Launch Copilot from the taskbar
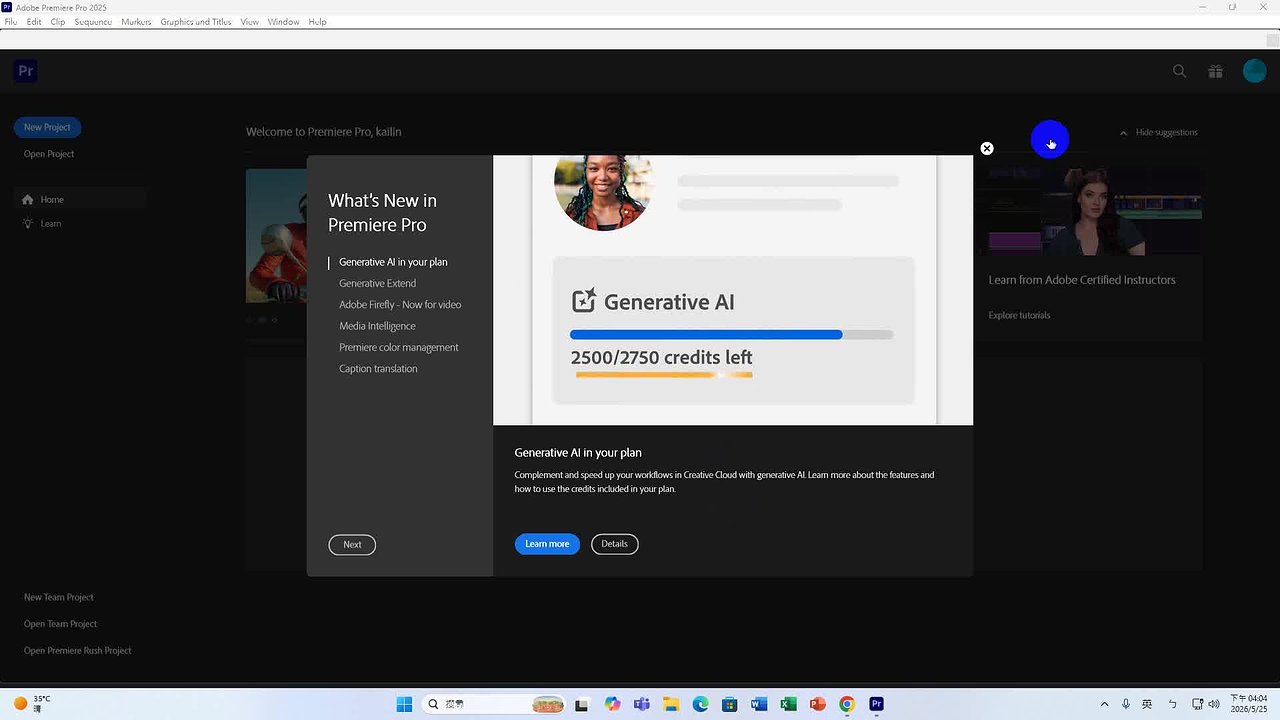Image resolution: width=1280 pixels, height=720 pixels. point(612,704)
